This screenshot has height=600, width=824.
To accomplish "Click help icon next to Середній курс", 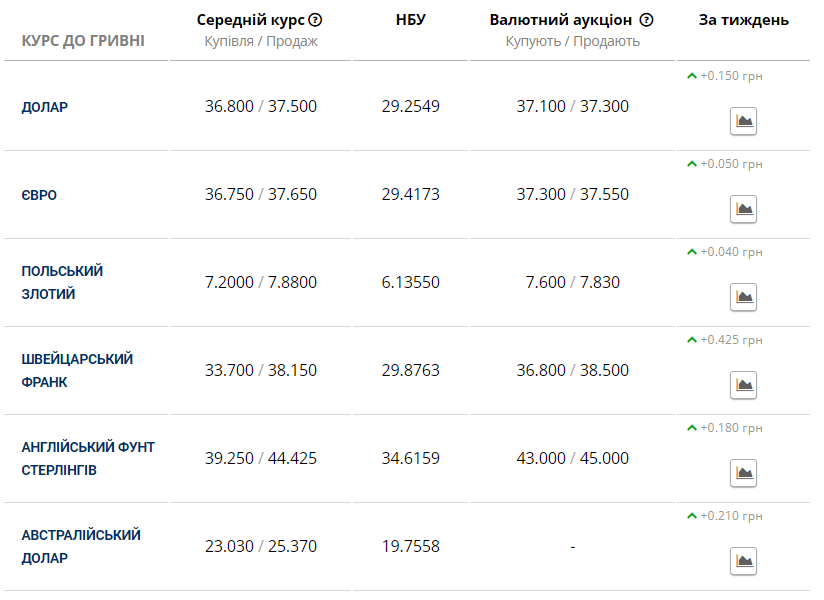I will click(x=316, y=20).
